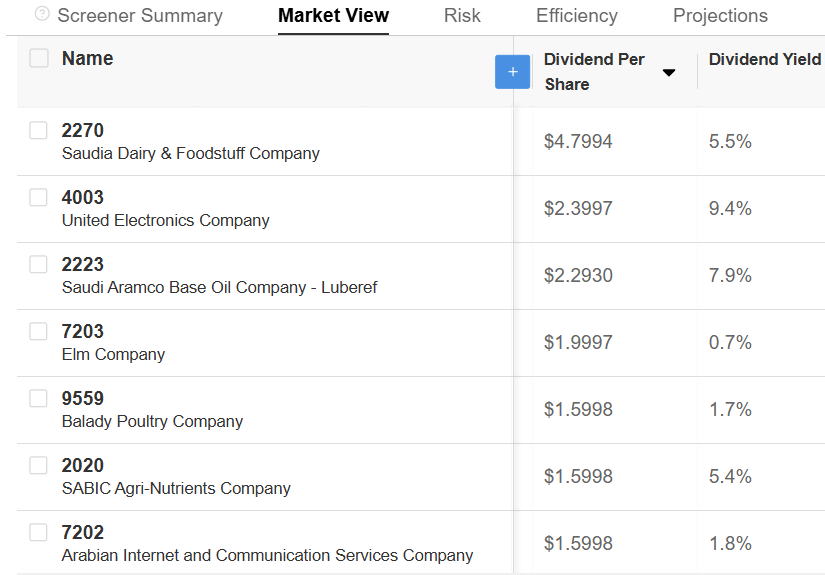825x575 pixels.
Task: Click Balady Poultry Company name
Action: pyautogui.click(x=152, y=421)
